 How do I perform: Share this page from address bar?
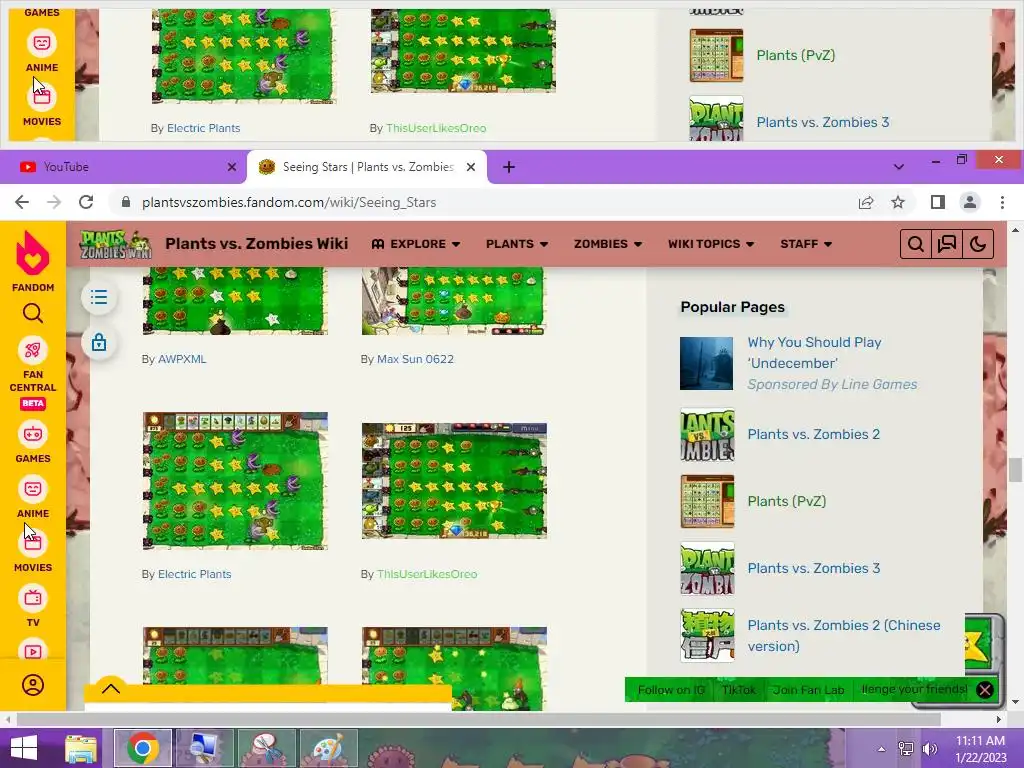(866, 202)
